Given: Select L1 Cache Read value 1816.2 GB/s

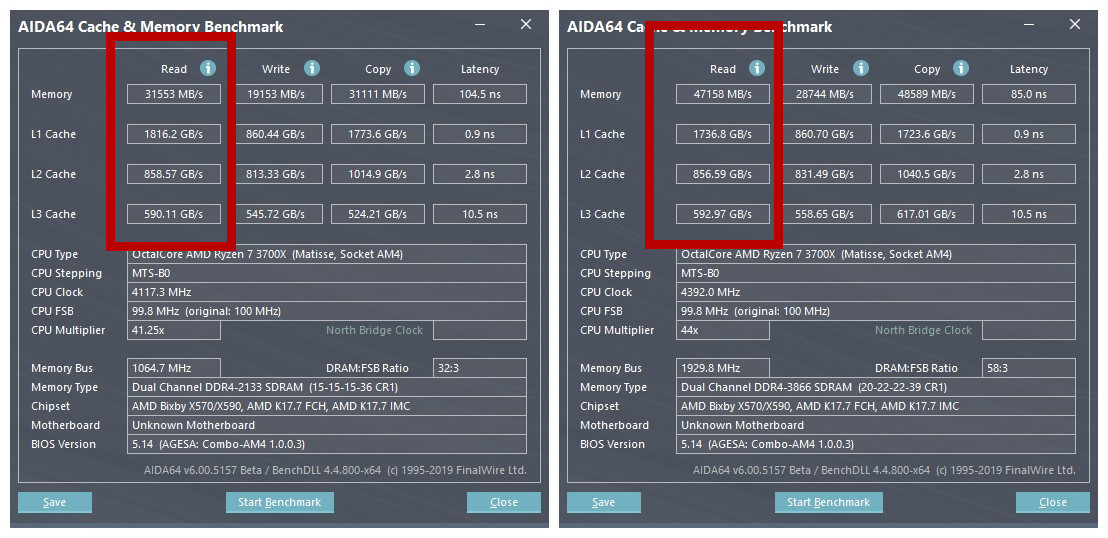Looking at the screenshot, I should point(174,134).
